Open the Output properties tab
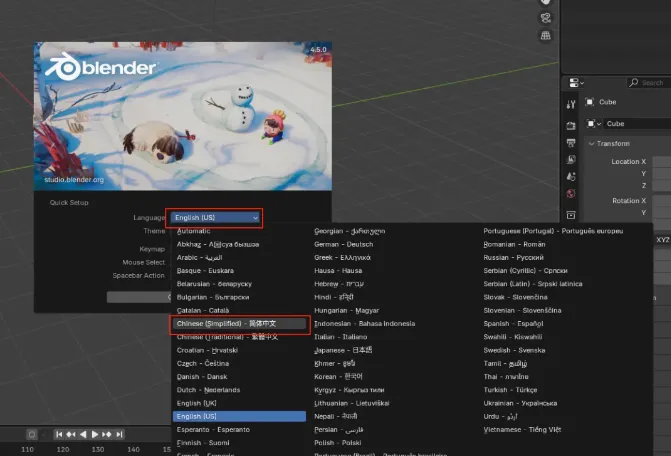Image resolution: width=671 pixels, height=456 pixels. pyautogui.click(x=571, y=142)
